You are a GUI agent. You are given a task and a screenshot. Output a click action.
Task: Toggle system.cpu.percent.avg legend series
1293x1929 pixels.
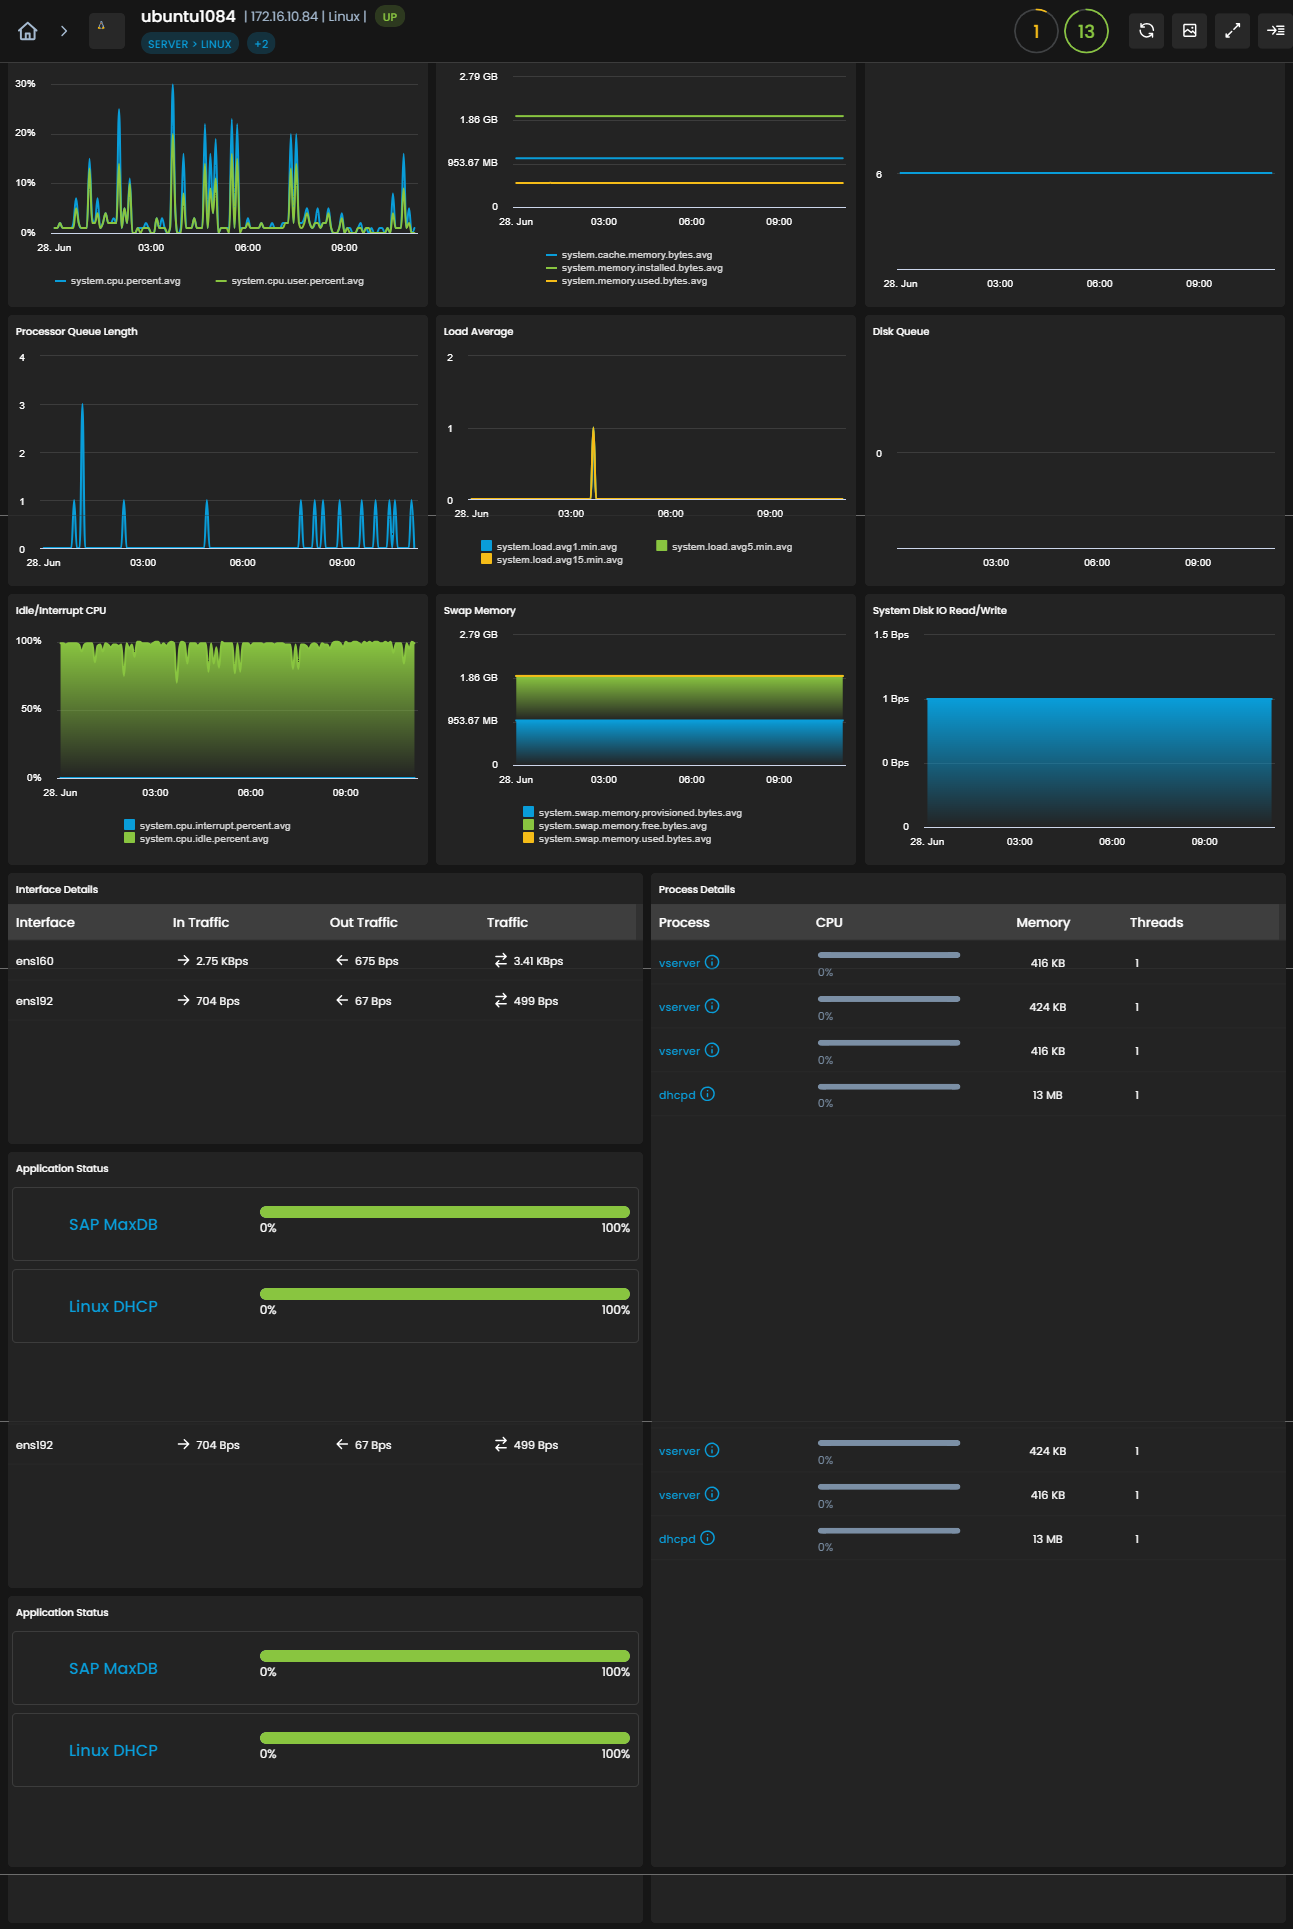118,281
